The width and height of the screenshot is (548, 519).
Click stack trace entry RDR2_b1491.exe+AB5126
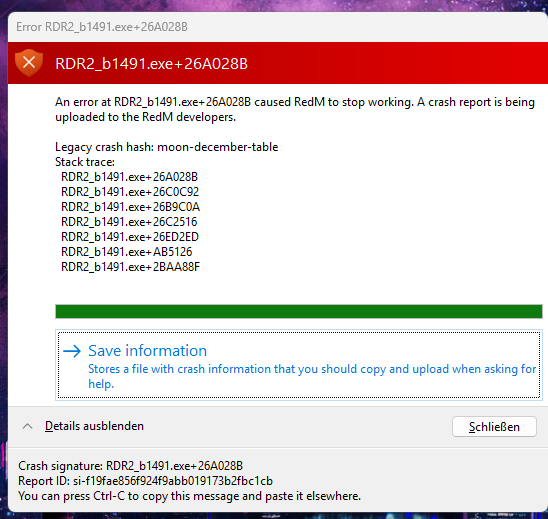tap(127, 252)
